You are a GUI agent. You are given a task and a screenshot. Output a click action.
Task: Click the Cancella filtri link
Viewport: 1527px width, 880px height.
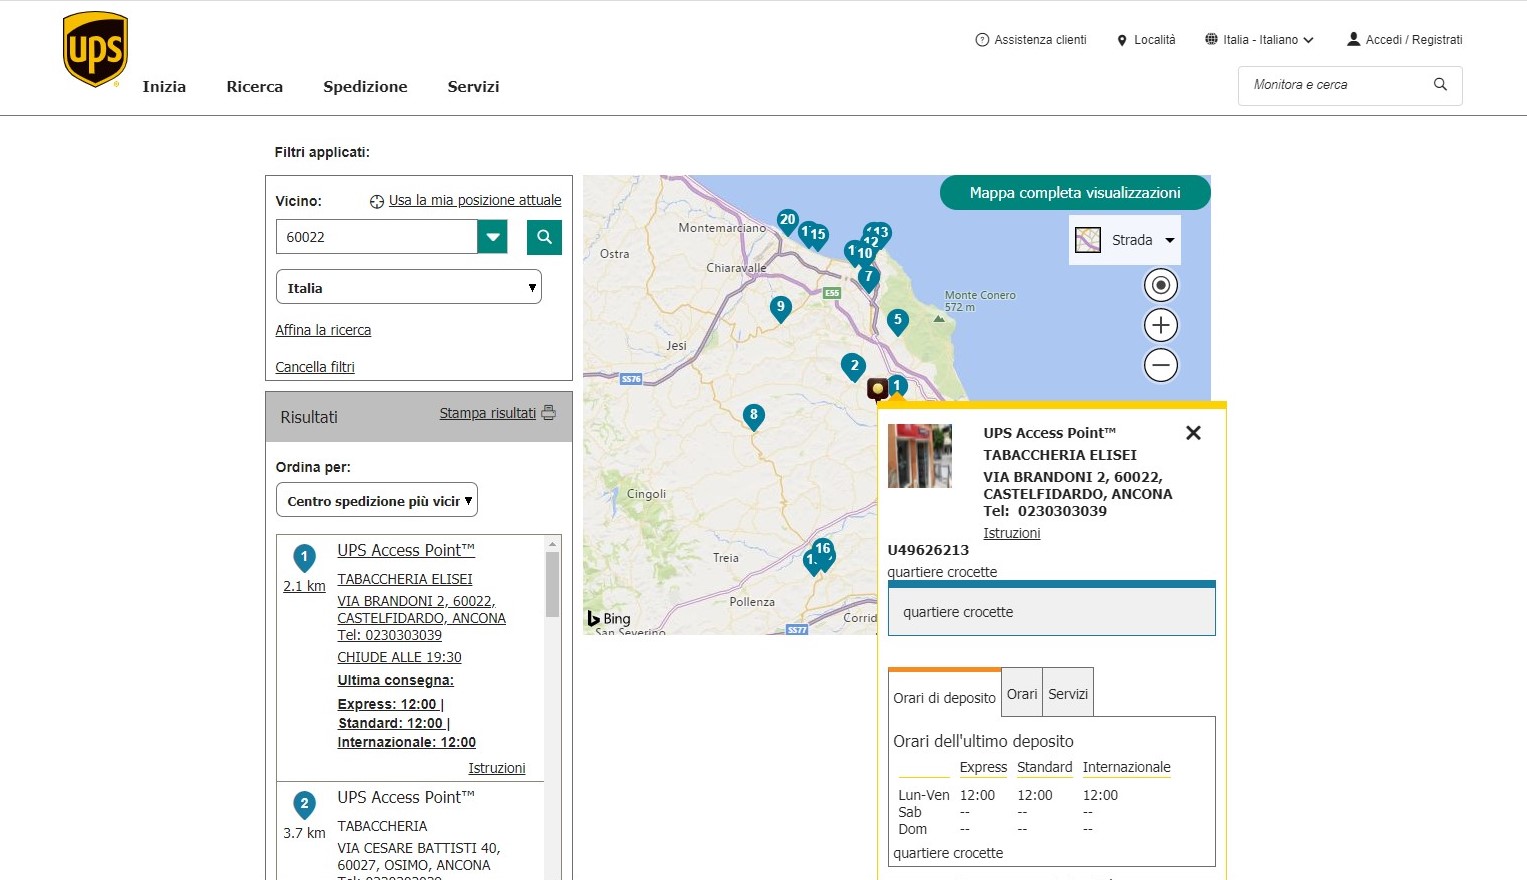coord(315,367)
